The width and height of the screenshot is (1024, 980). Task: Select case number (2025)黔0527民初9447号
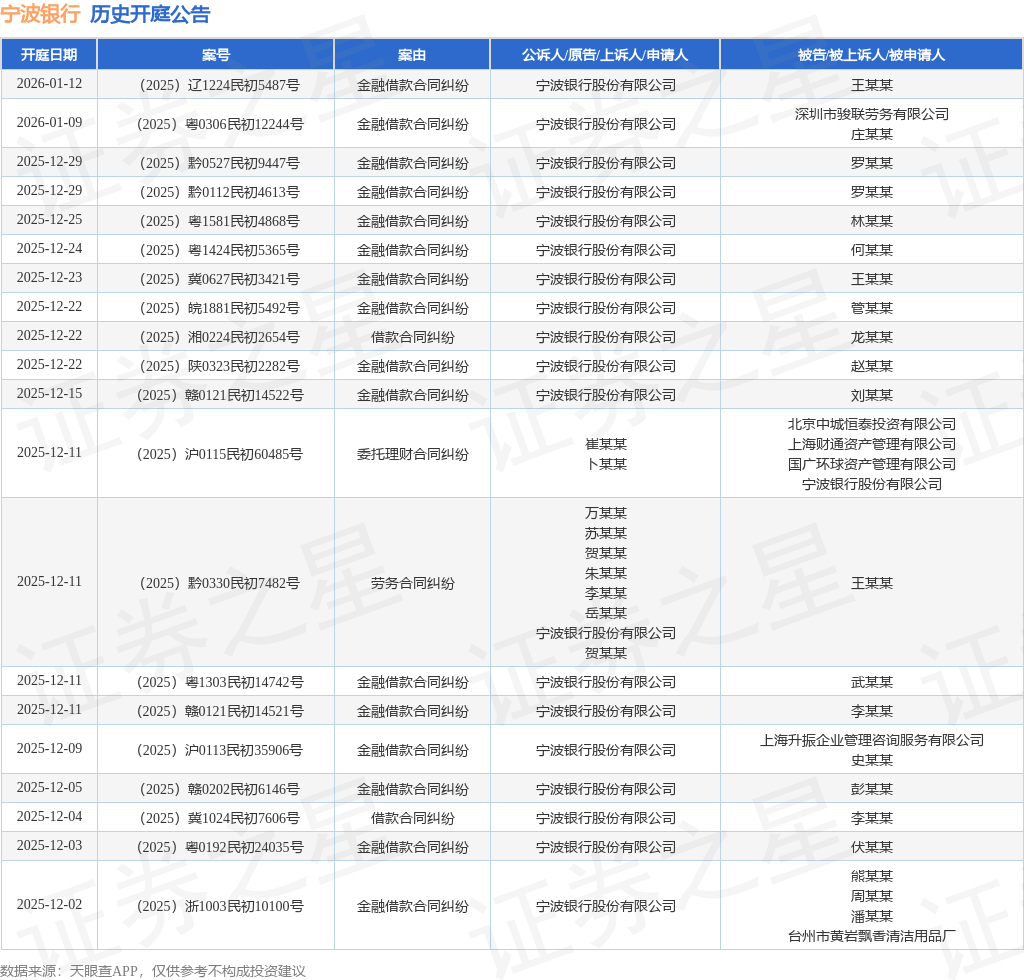219,163
